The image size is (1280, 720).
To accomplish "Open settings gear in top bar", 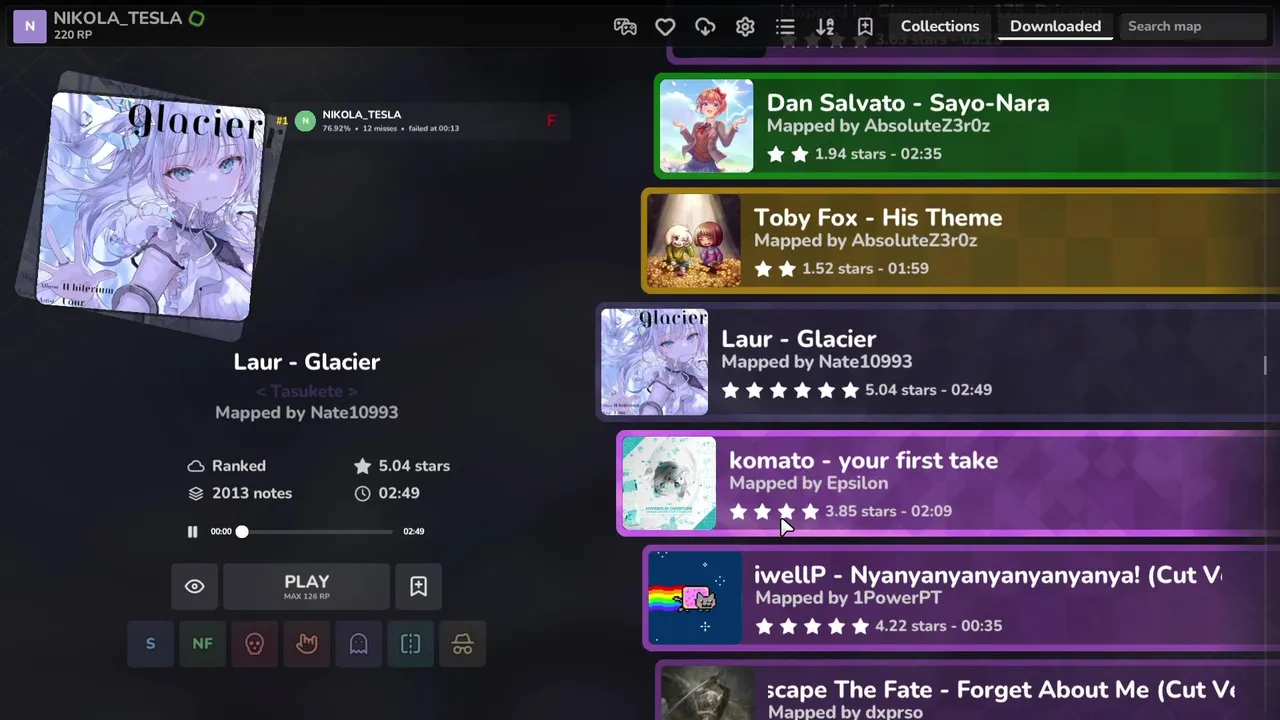I will (745, 27).
